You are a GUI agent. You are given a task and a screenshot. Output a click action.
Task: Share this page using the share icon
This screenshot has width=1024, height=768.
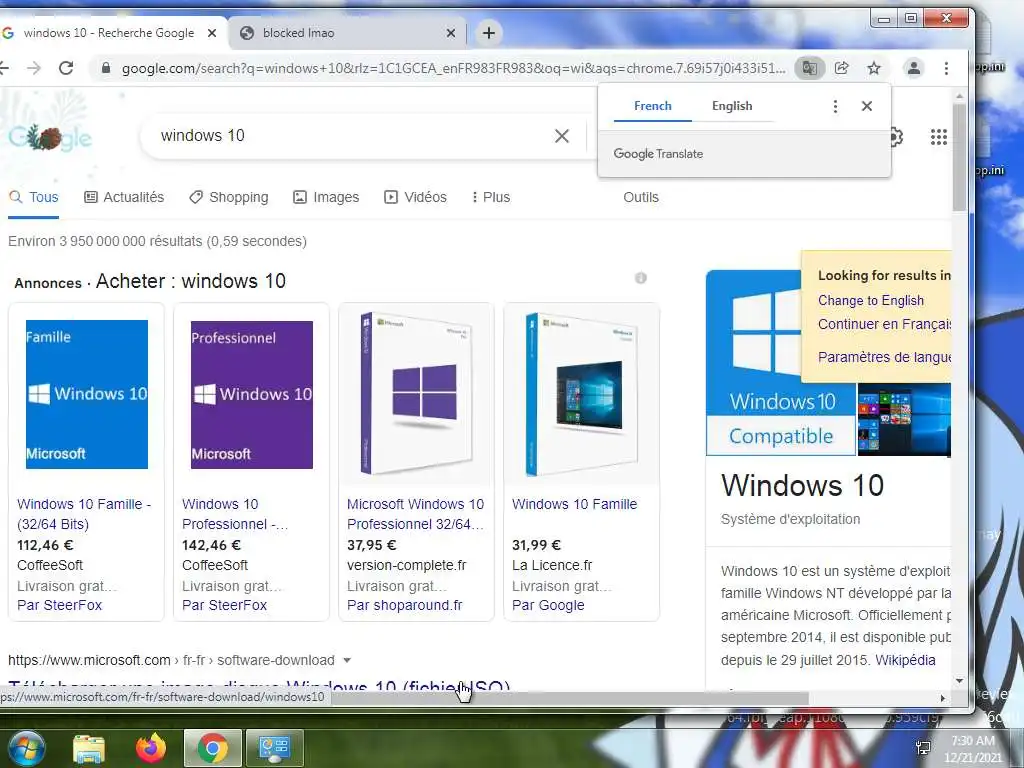pos(842,68)
